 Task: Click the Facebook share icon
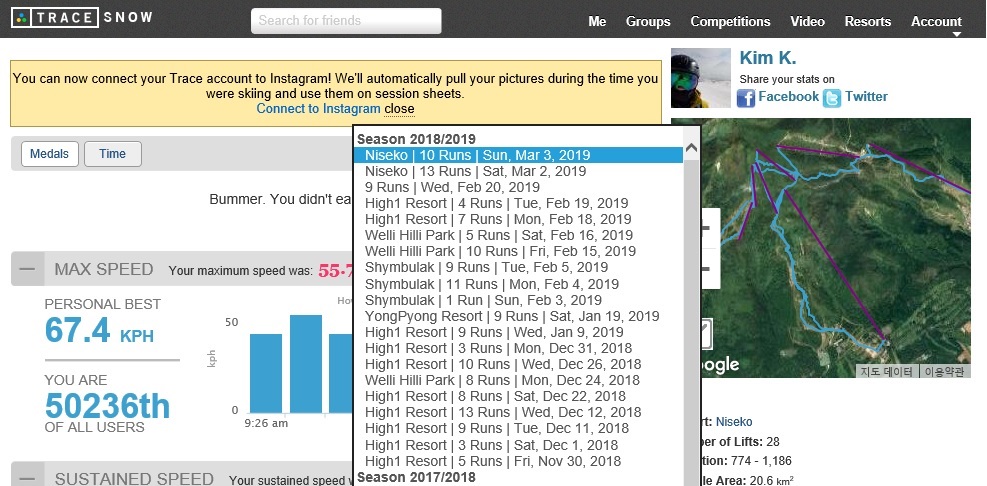746,98
